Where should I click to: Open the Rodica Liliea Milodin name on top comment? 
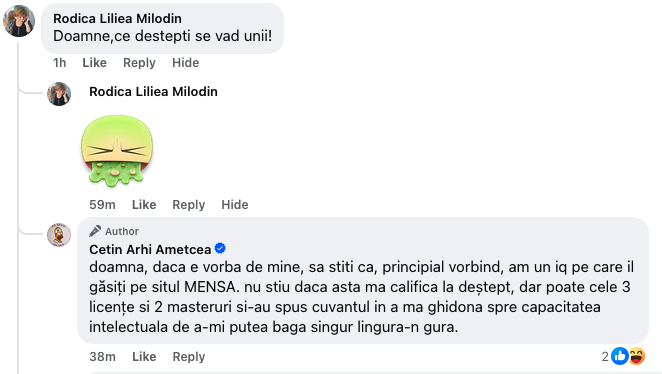(117, 19)
